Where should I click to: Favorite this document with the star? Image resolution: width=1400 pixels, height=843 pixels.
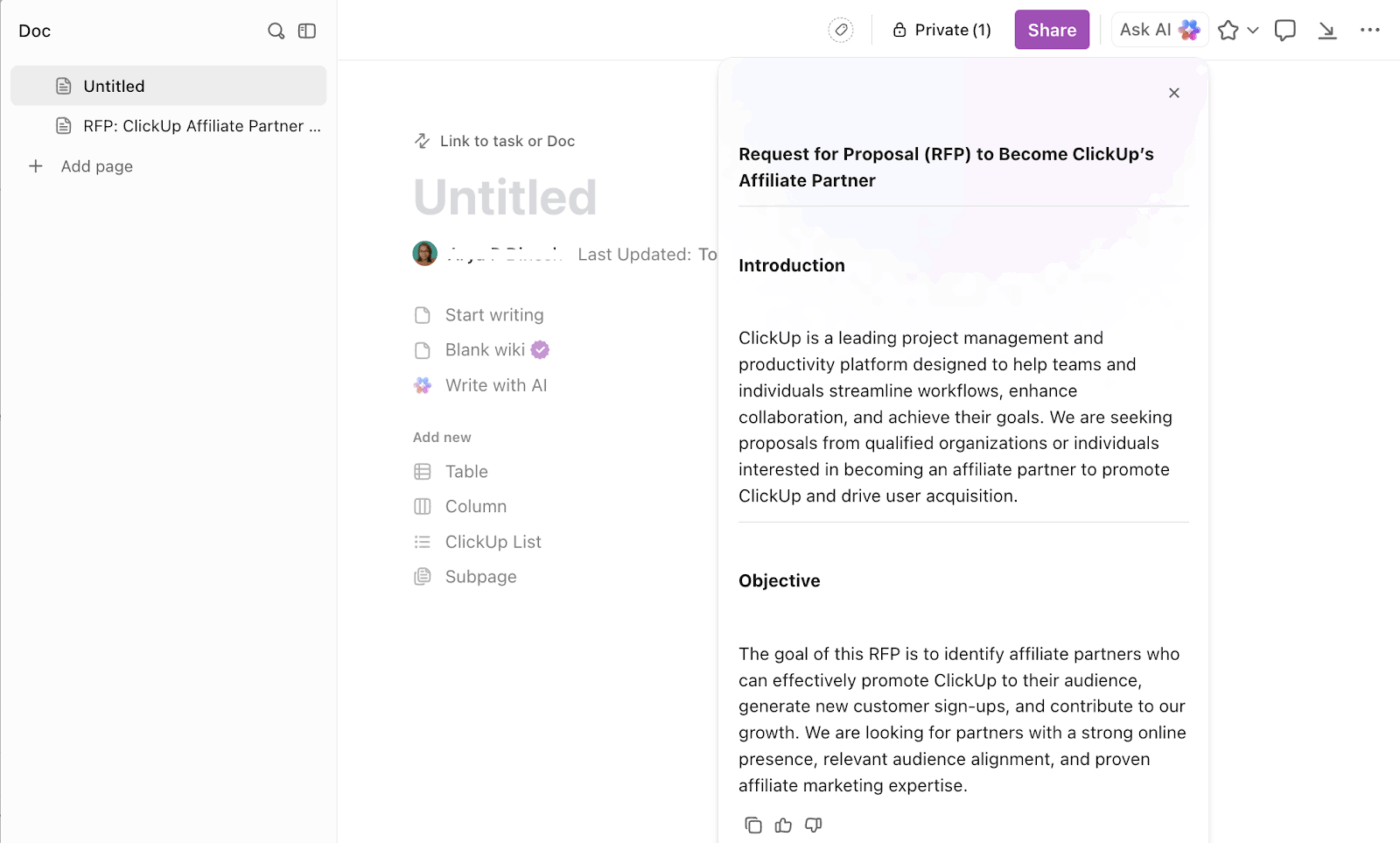[1228, 30]
